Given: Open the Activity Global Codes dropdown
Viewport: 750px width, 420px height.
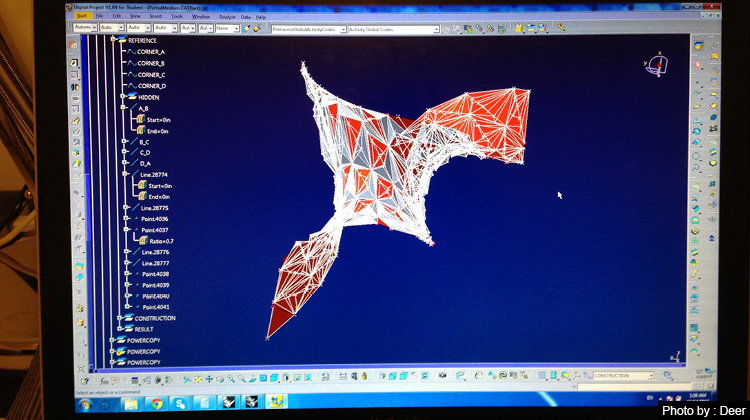Looking at the screenshot, I should (394, 29).
